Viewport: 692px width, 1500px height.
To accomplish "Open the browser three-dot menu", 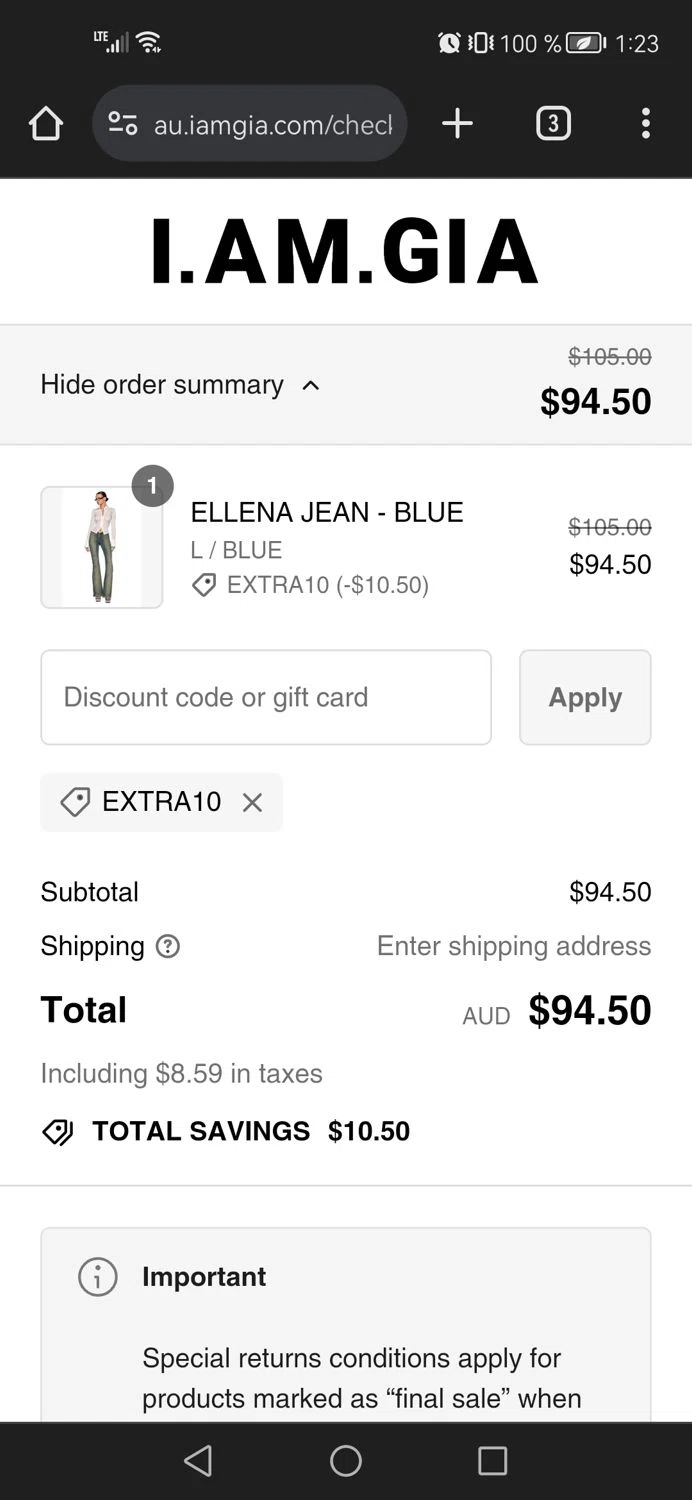I will [x=645, y=124].
